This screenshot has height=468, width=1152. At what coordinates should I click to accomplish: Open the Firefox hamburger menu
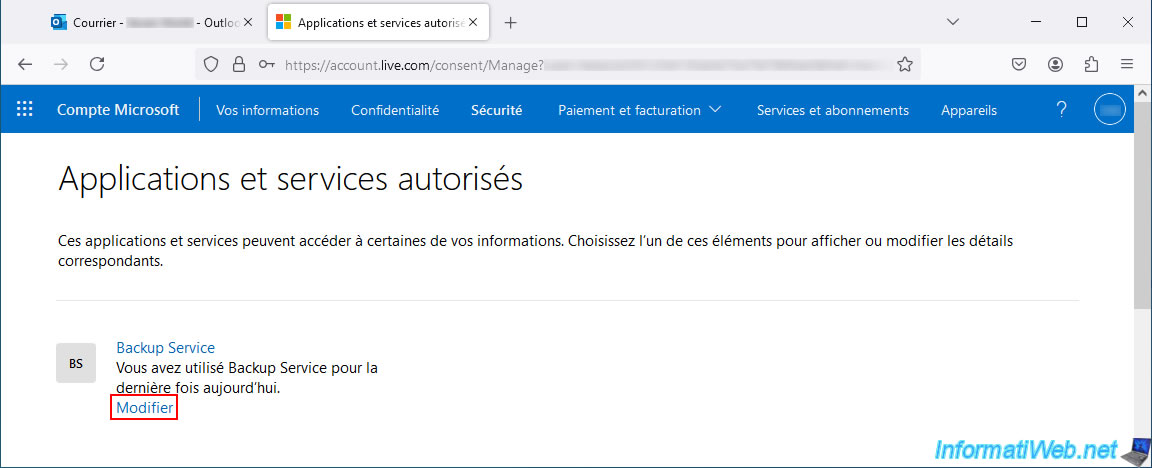[1127, 65]
